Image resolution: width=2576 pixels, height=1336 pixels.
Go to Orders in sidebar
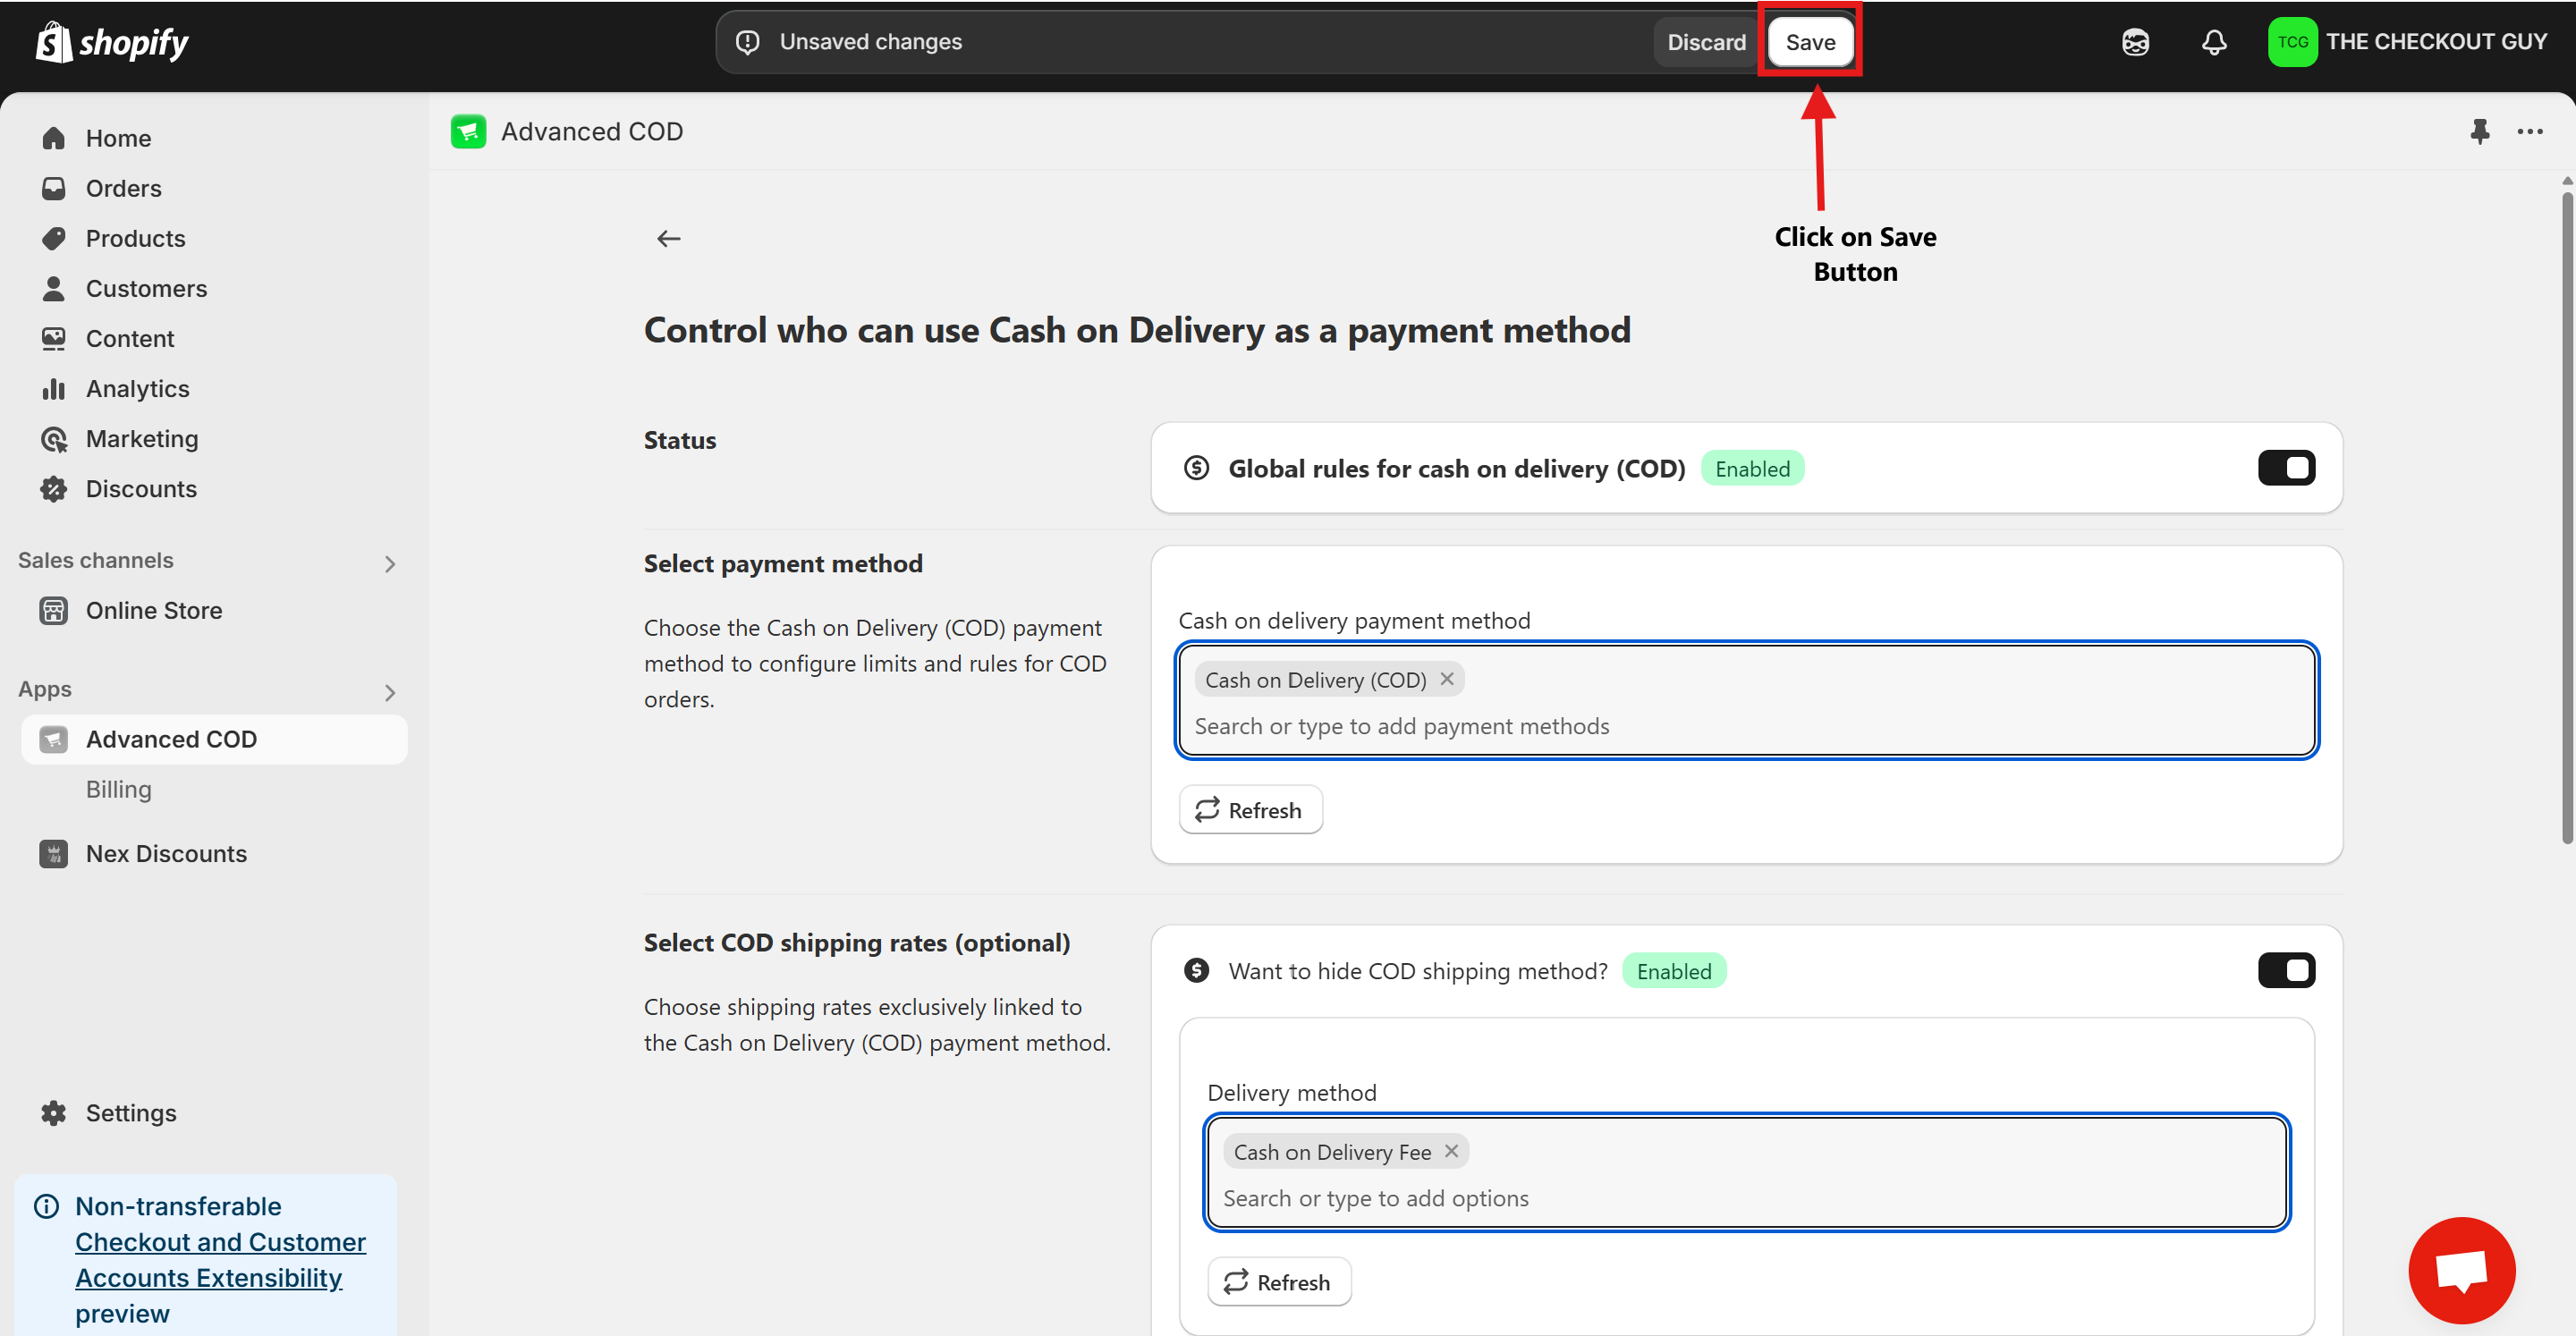[123, 188]
